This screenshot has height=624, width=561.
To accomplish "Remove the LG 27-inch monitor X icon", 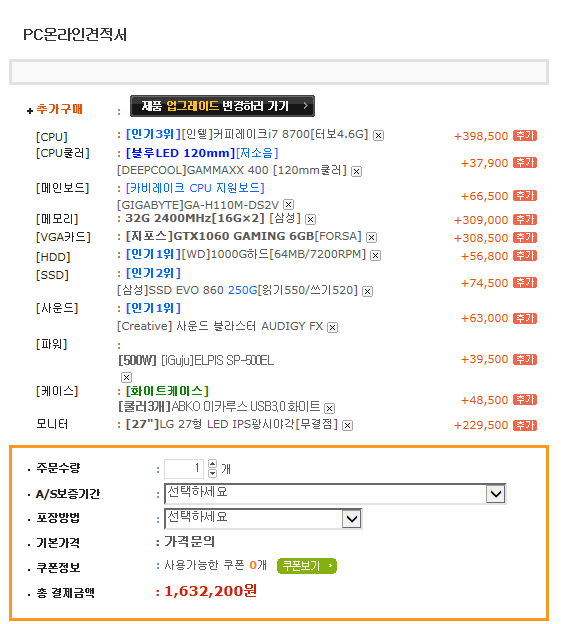I will 347,425.
